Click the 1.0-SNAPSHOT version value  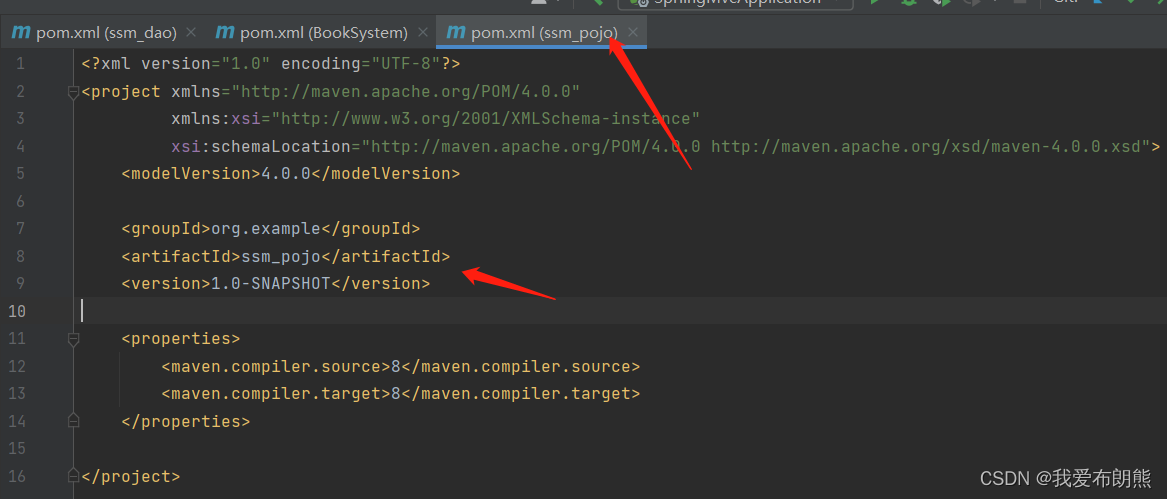(x=271, y=284)
